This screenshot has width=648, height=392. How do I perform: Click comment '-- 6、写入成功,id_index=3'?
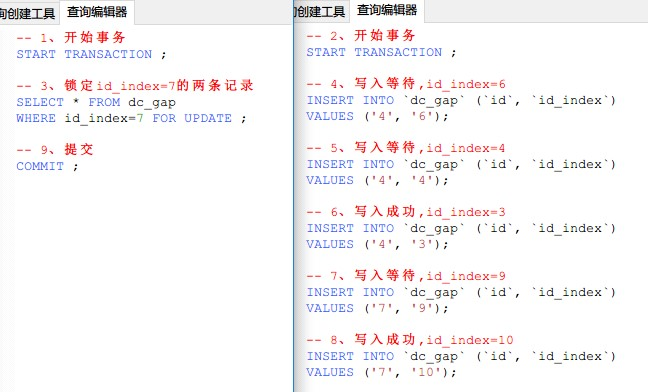[406, 212]
